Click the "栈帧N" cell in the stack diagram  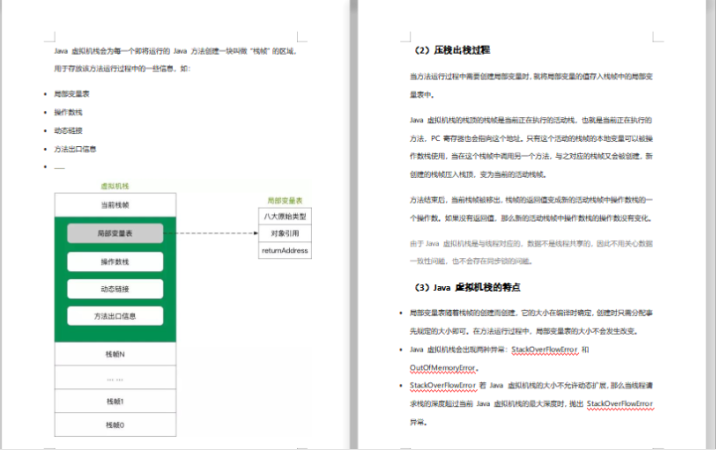click(x=115, y=354)
